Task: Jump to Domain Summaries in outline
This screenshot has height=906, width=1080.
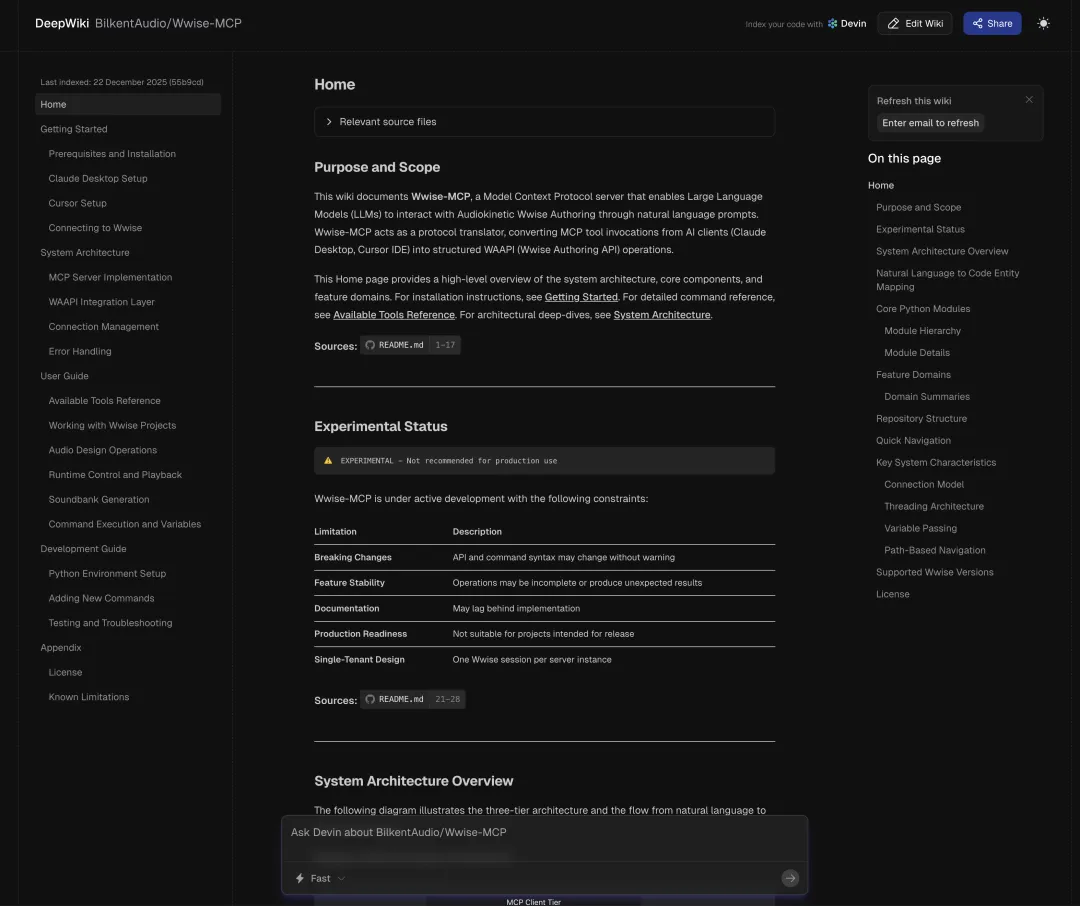Action: click(926, 397)
